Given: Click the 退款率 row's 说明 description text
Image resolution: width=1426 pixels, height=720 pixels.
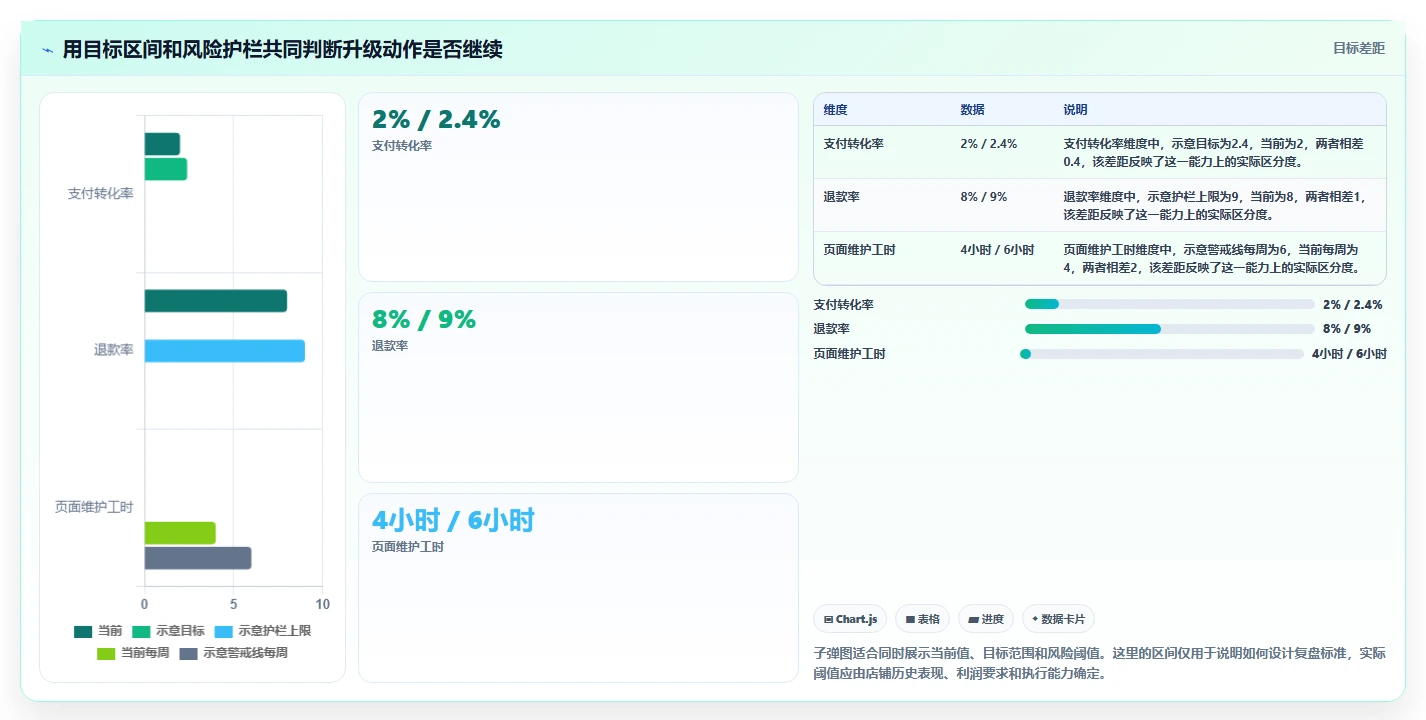Looking at the screenshot, I should tap(1213, 205).
